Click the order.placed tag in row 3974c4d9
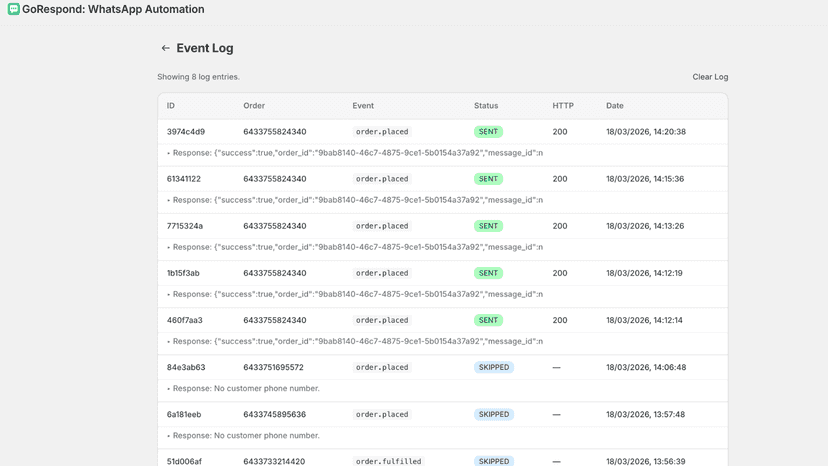828x466 pixels. 382,132
